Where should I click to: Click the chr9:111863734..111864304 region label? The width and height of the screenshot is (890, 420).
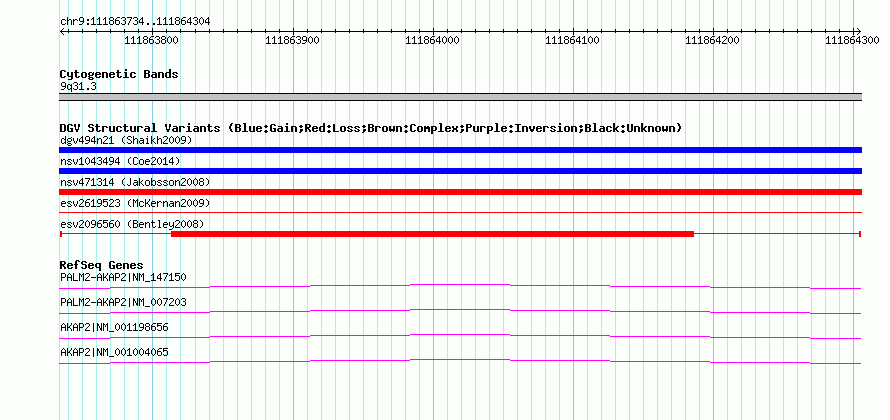coord(135,21)
